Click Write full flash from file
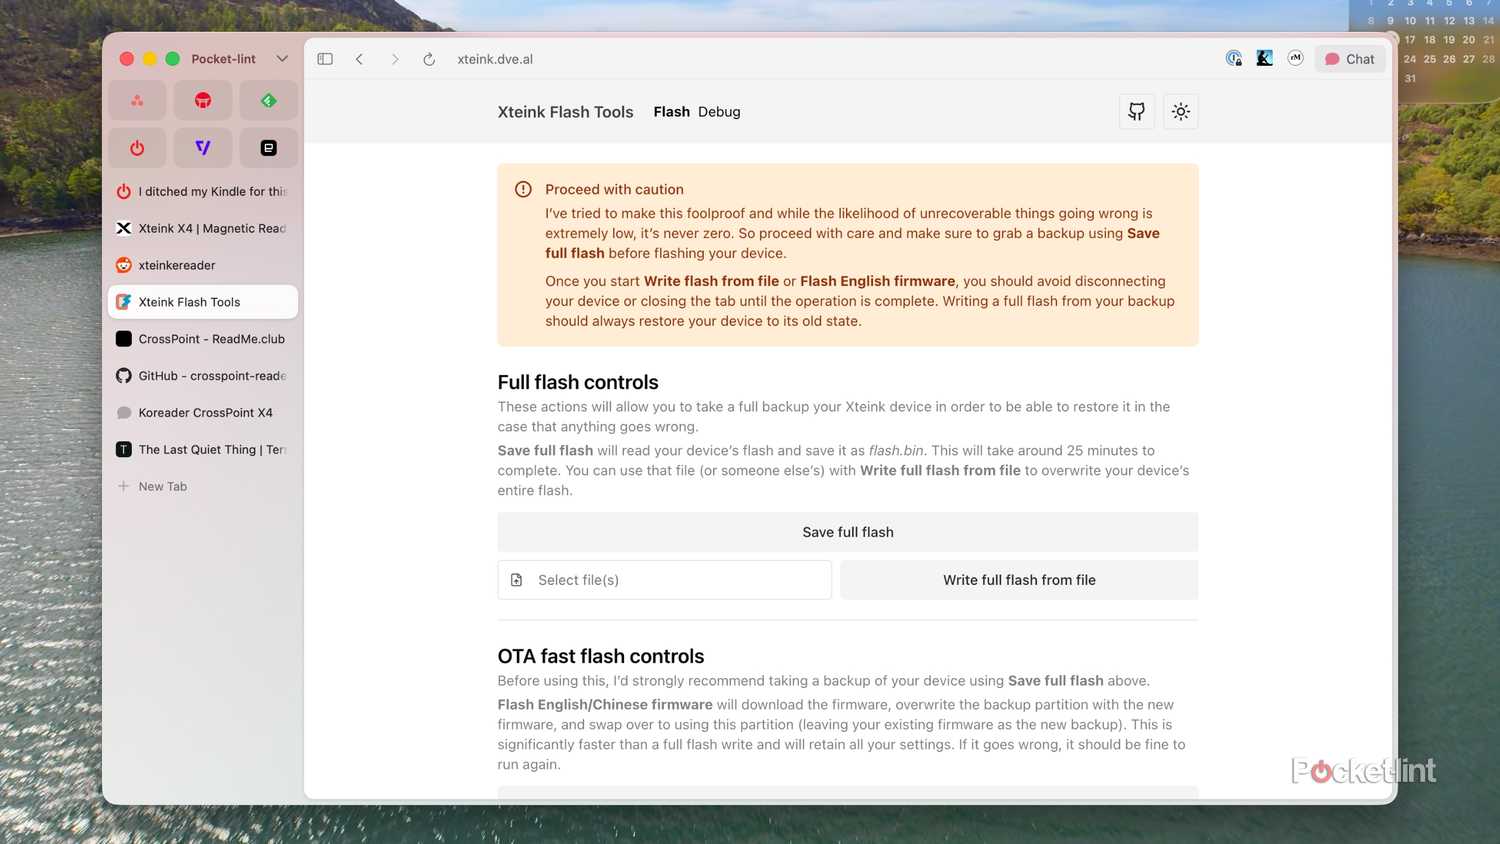Image resolution: width=1500 pixels, height=844 pixels. coord(1019,580)
